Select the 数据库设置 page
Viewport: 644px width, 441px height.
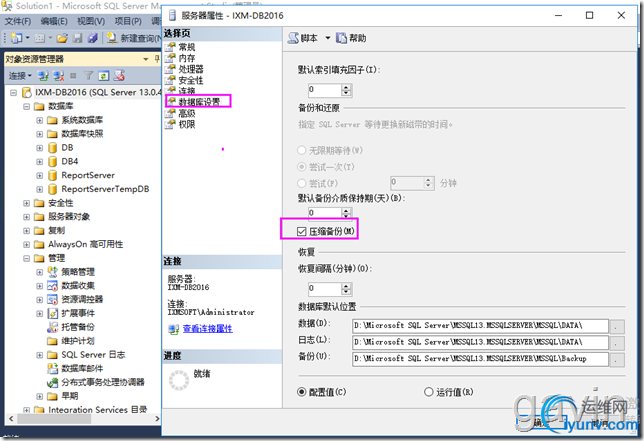198,101
